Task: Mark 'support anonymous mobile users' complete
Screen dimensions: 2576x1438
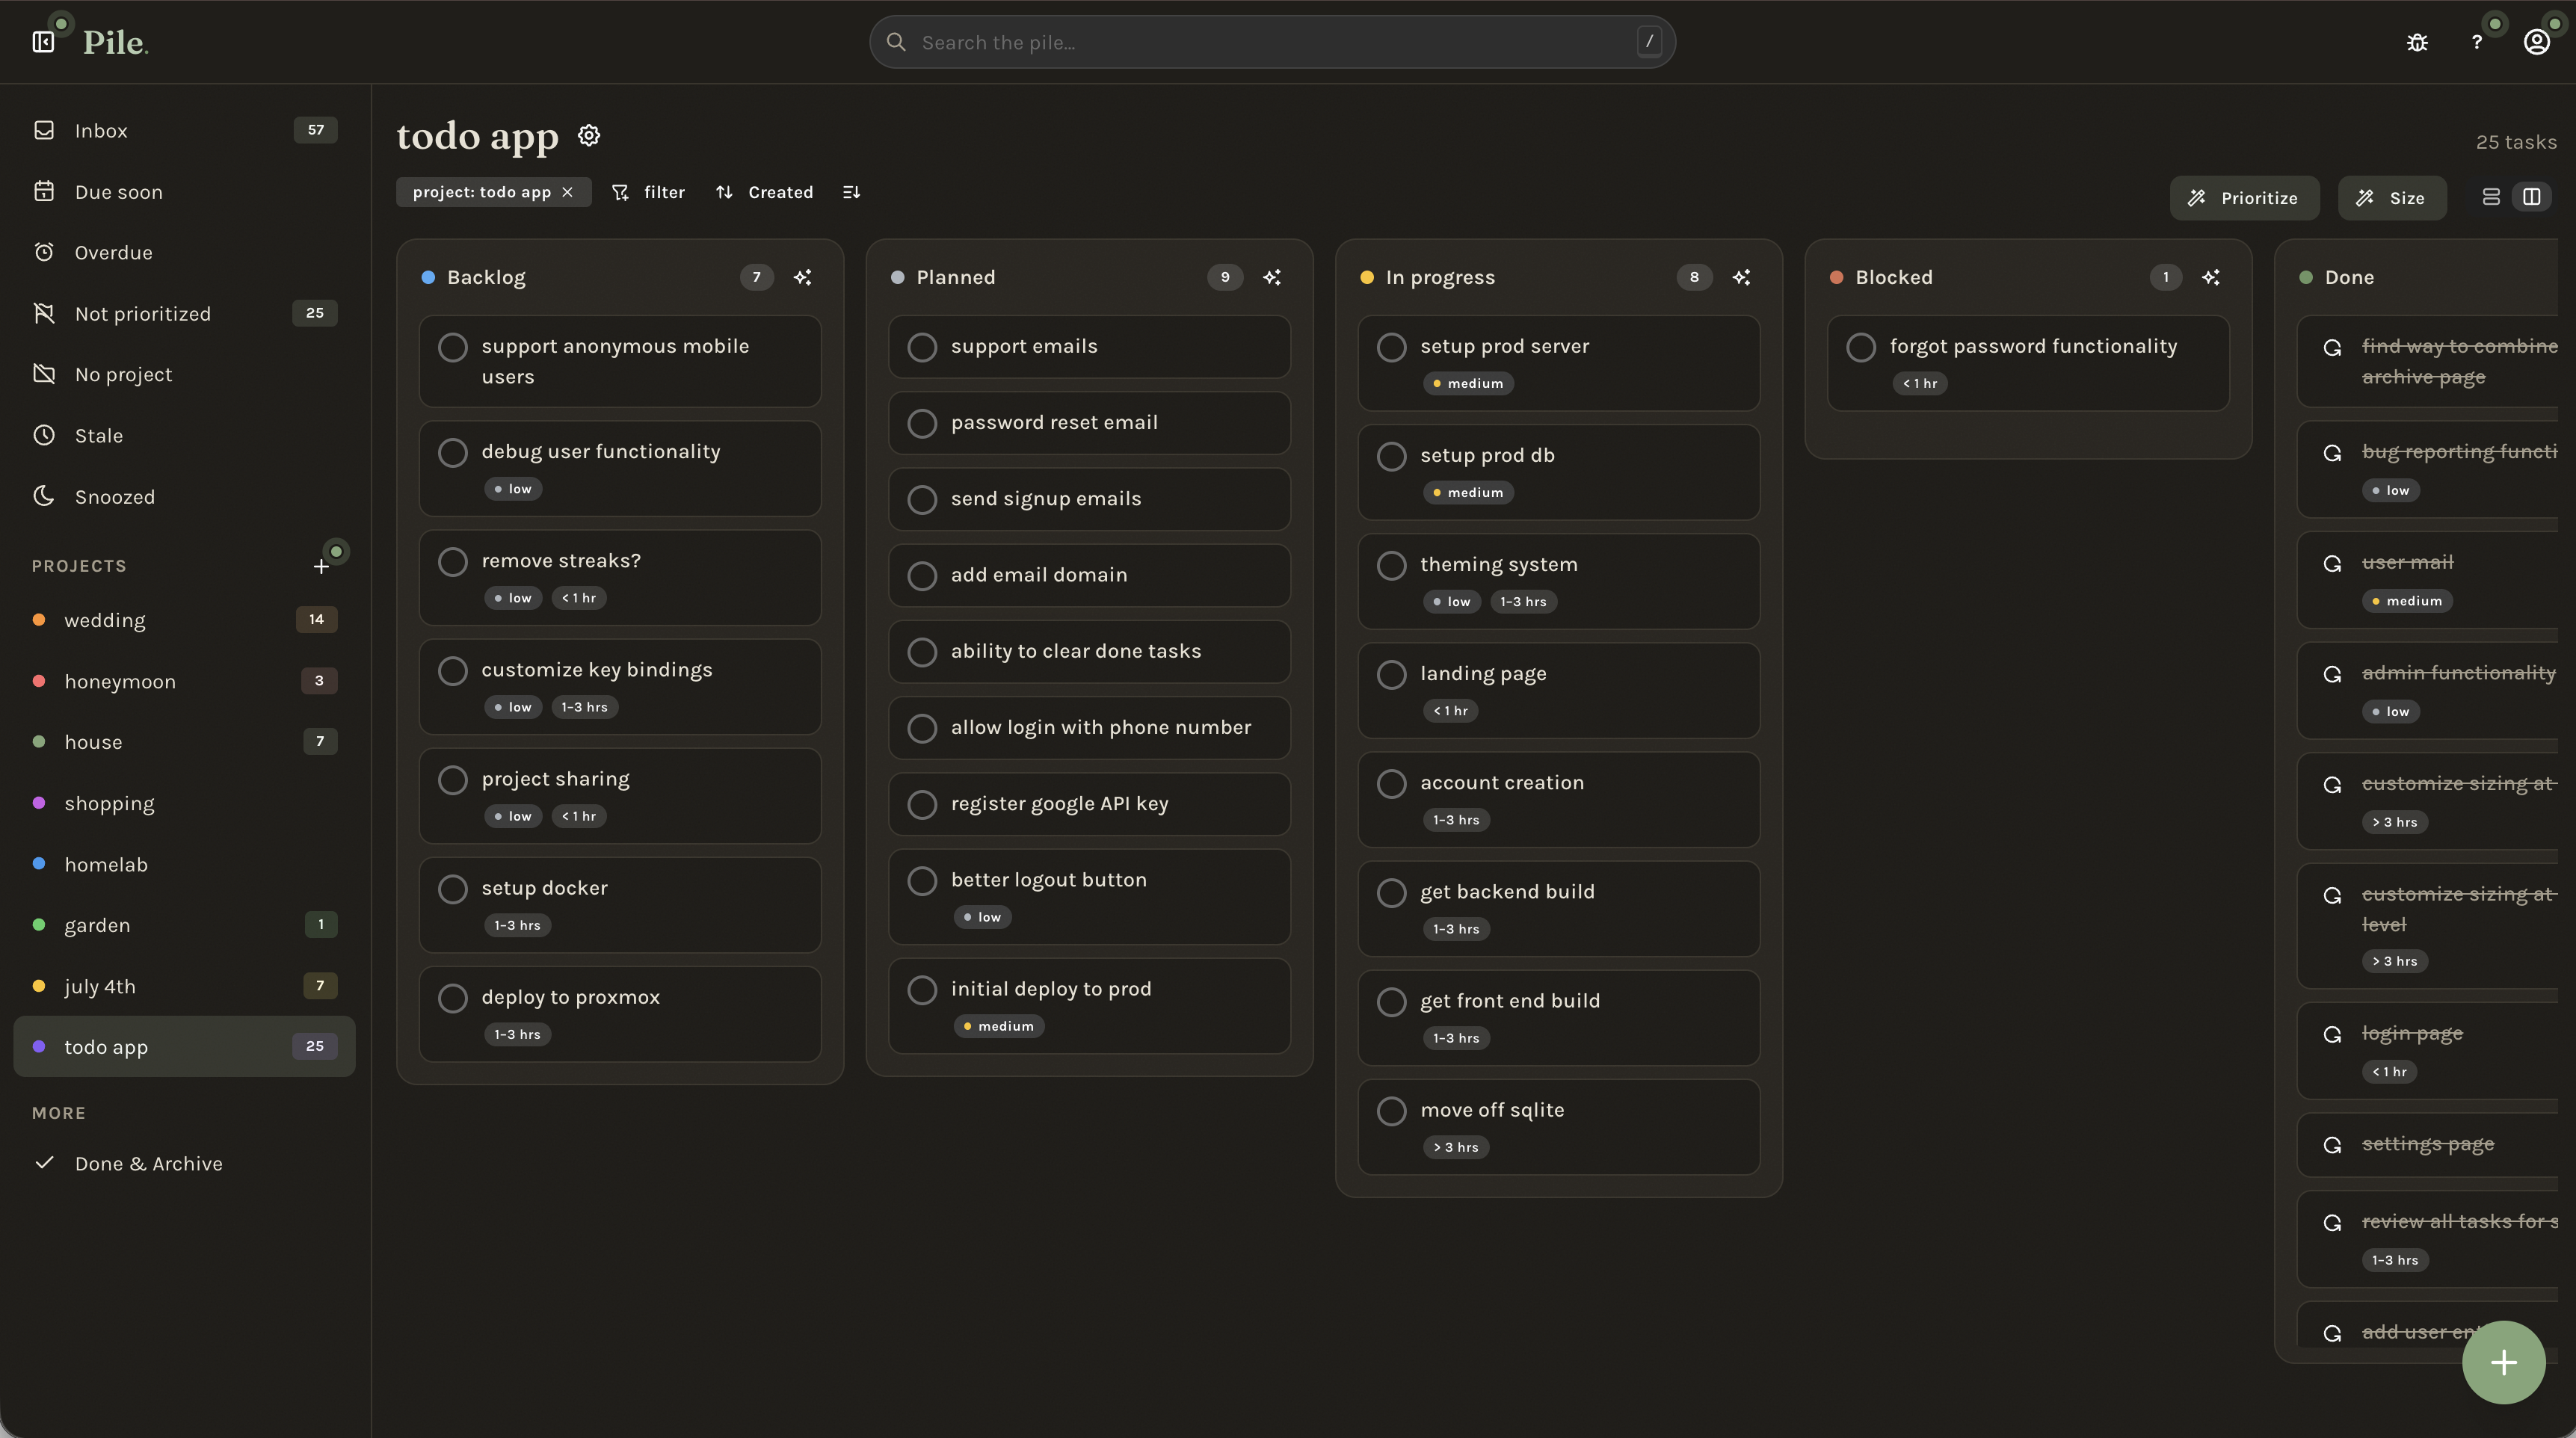Action: [x=452, y=347]
